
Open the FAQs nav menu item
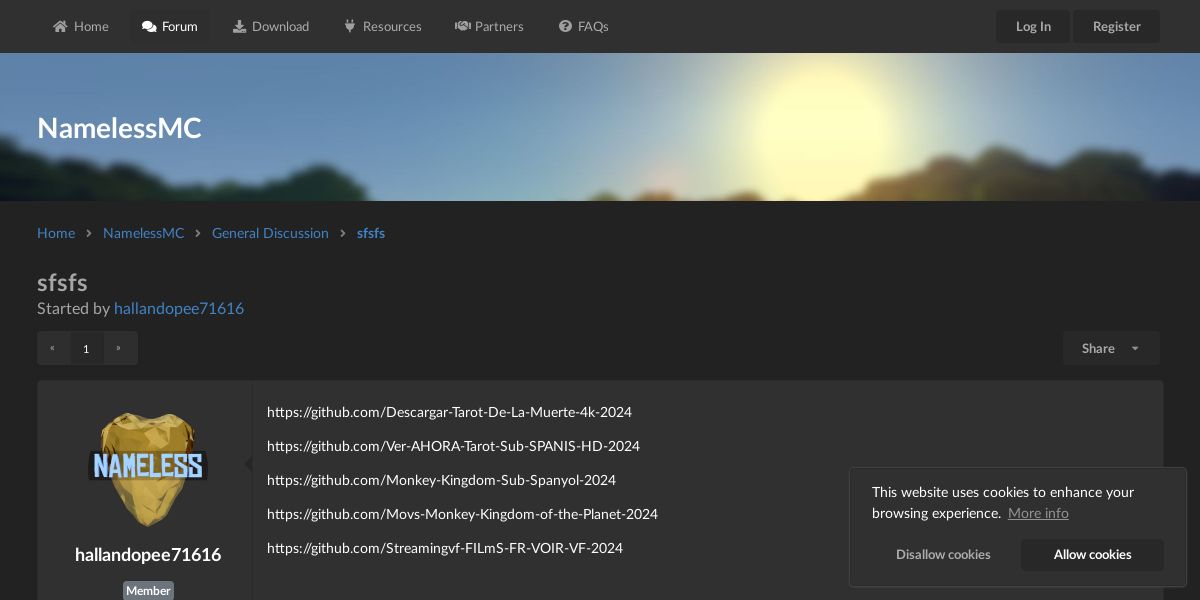584,26
